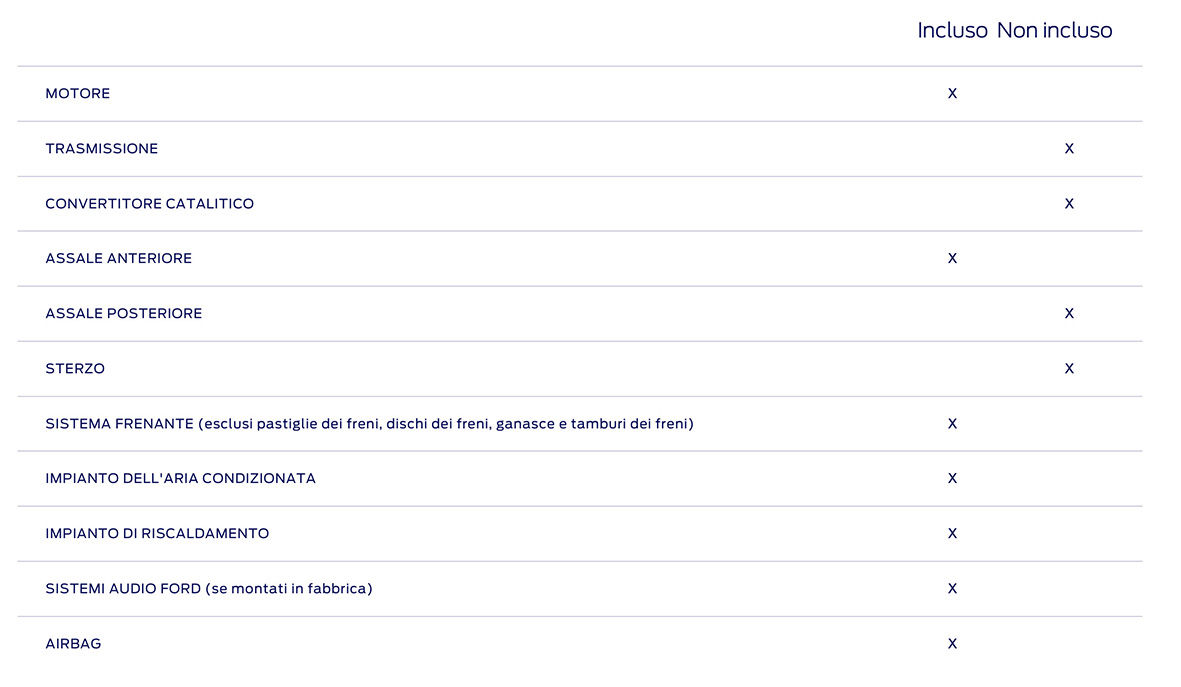This screenshot has height=687, width=1181.
Task: Select the MOTORE row label
Action: click(x=78, y=94)
